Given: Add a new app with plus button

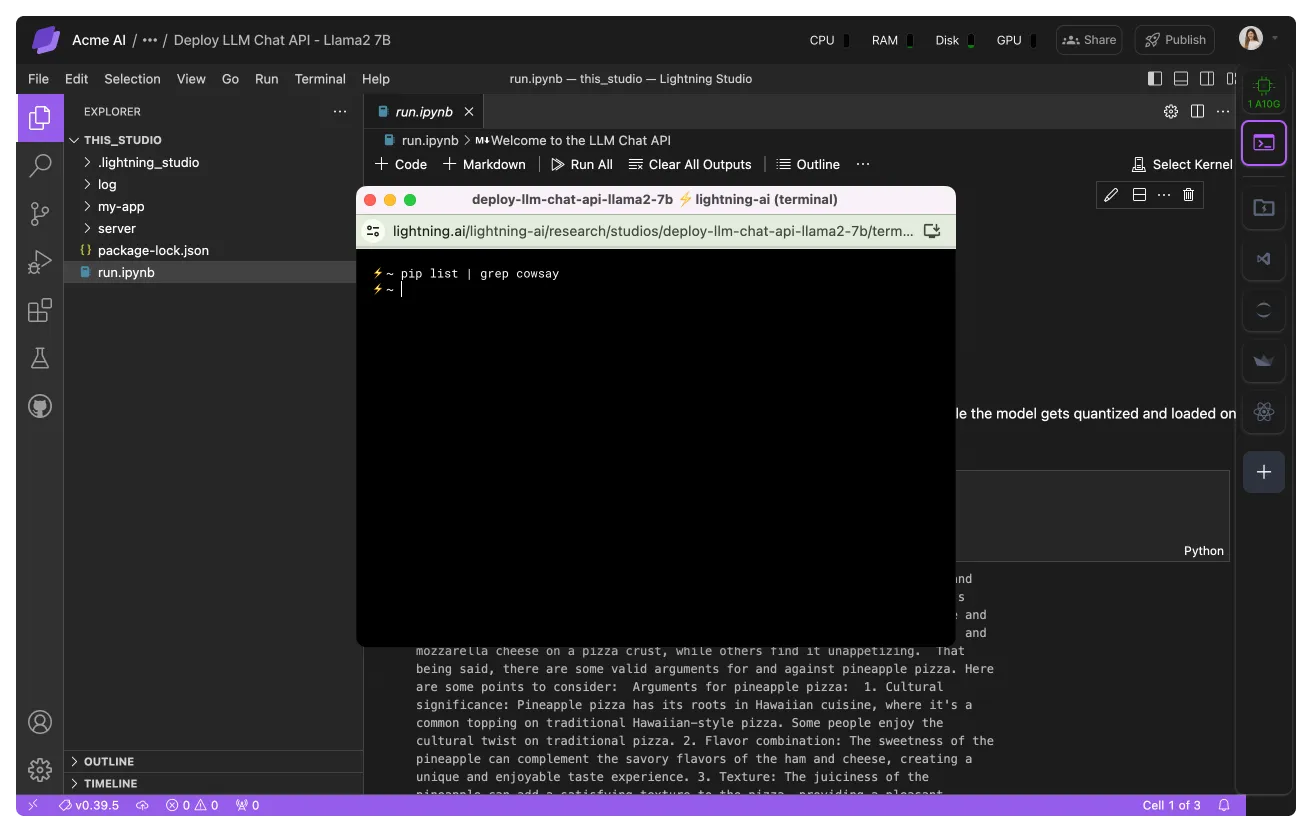Looking at the screenshot, I should pos(1264,472).
